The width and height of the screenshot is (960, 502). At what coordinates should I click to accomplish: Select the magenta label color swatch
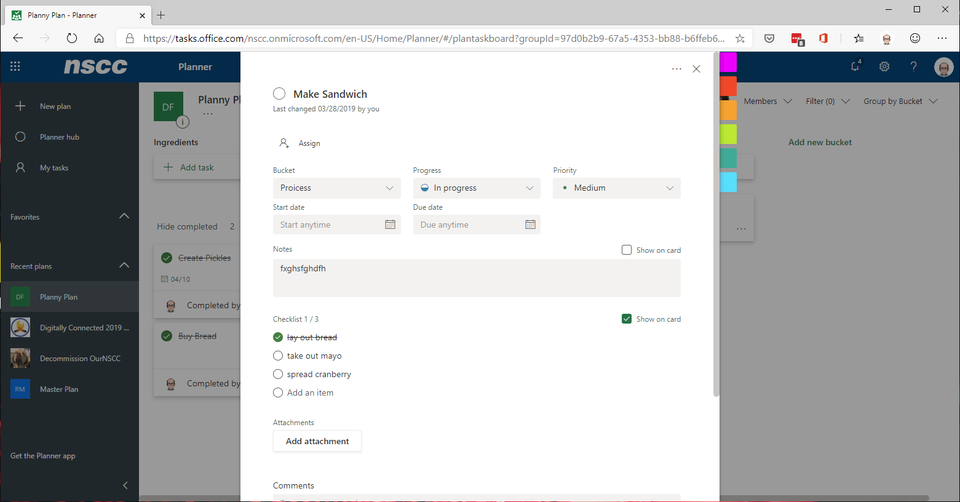point(728,62)
